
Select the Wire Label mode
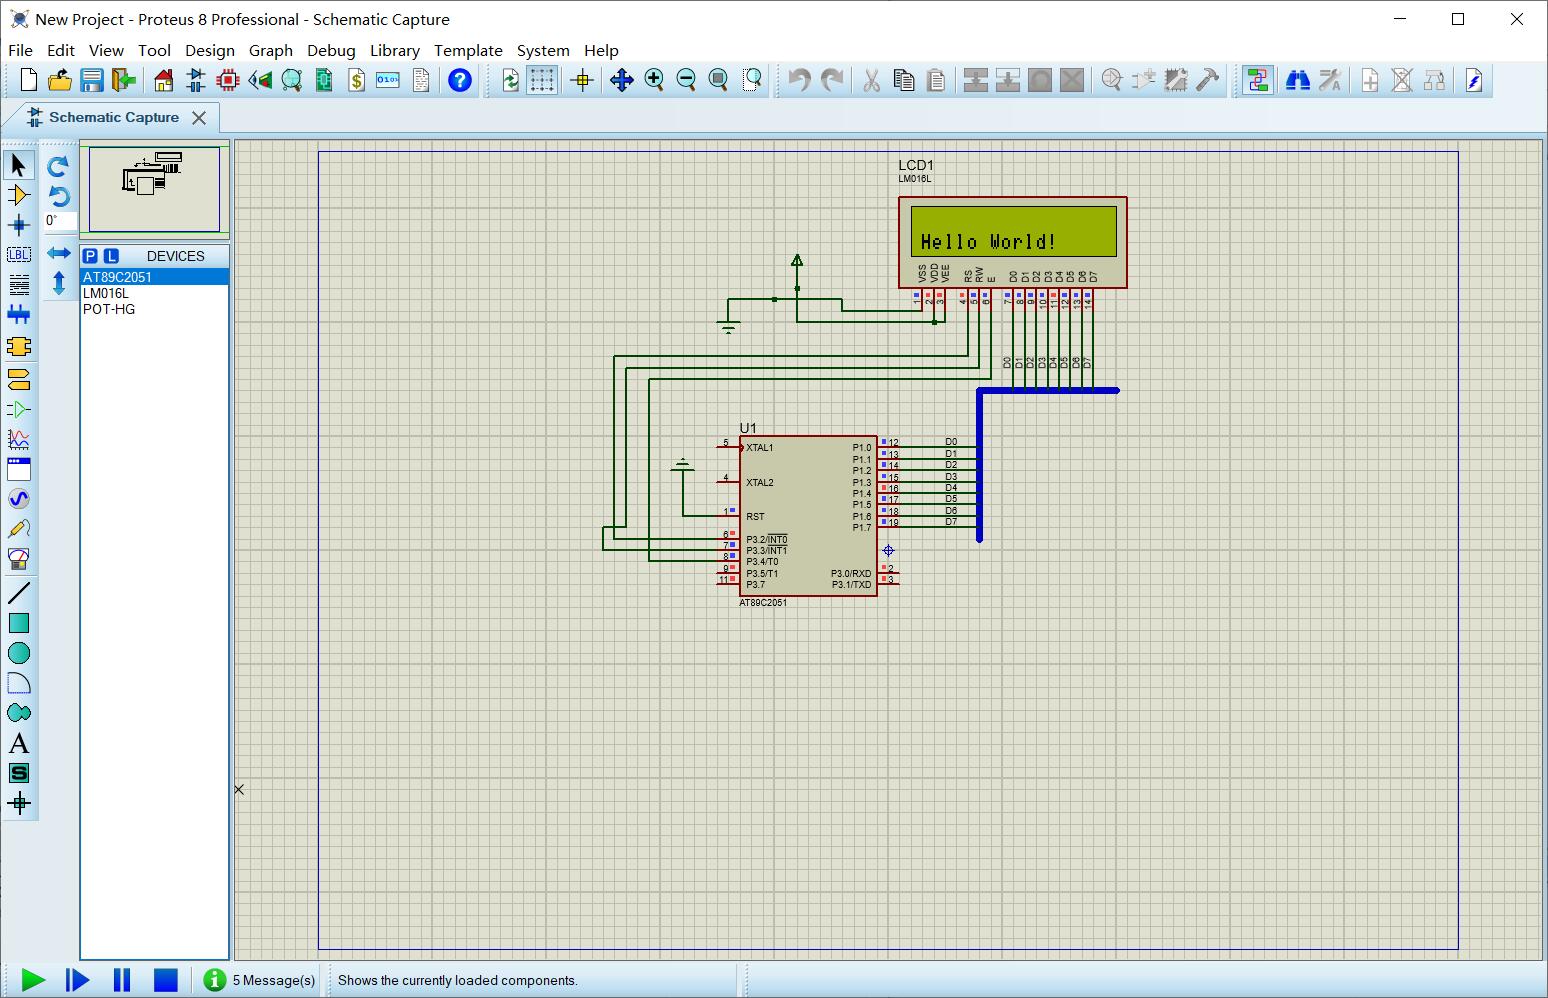(19, 255)
